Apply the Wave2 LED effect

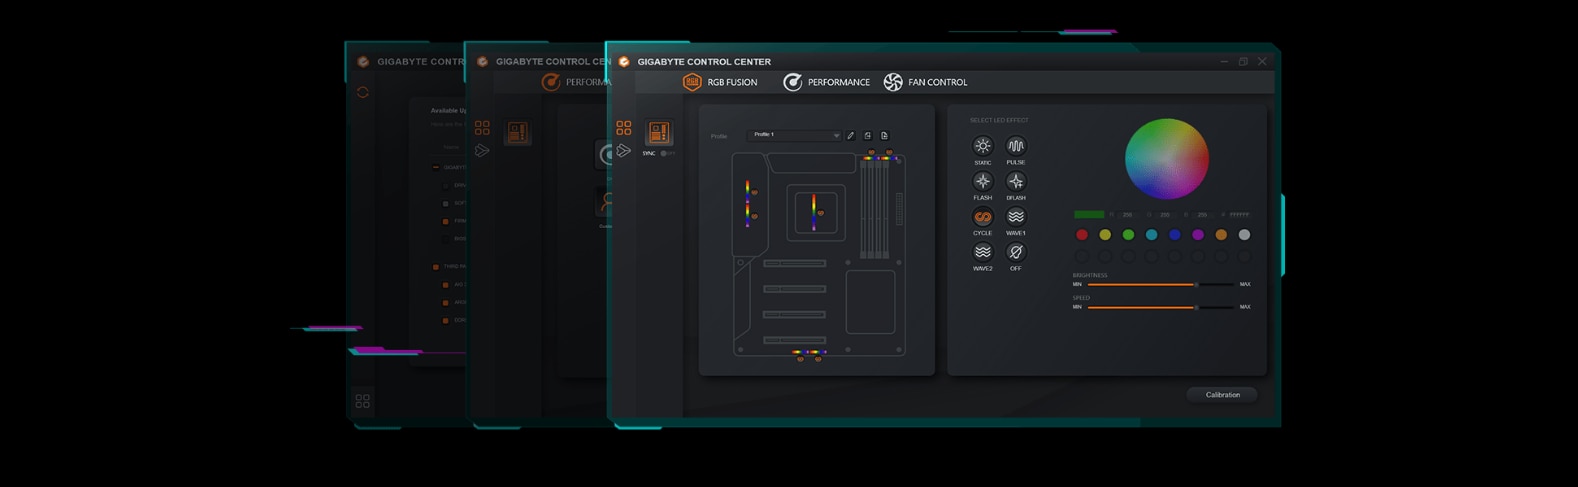coord(982,252)
